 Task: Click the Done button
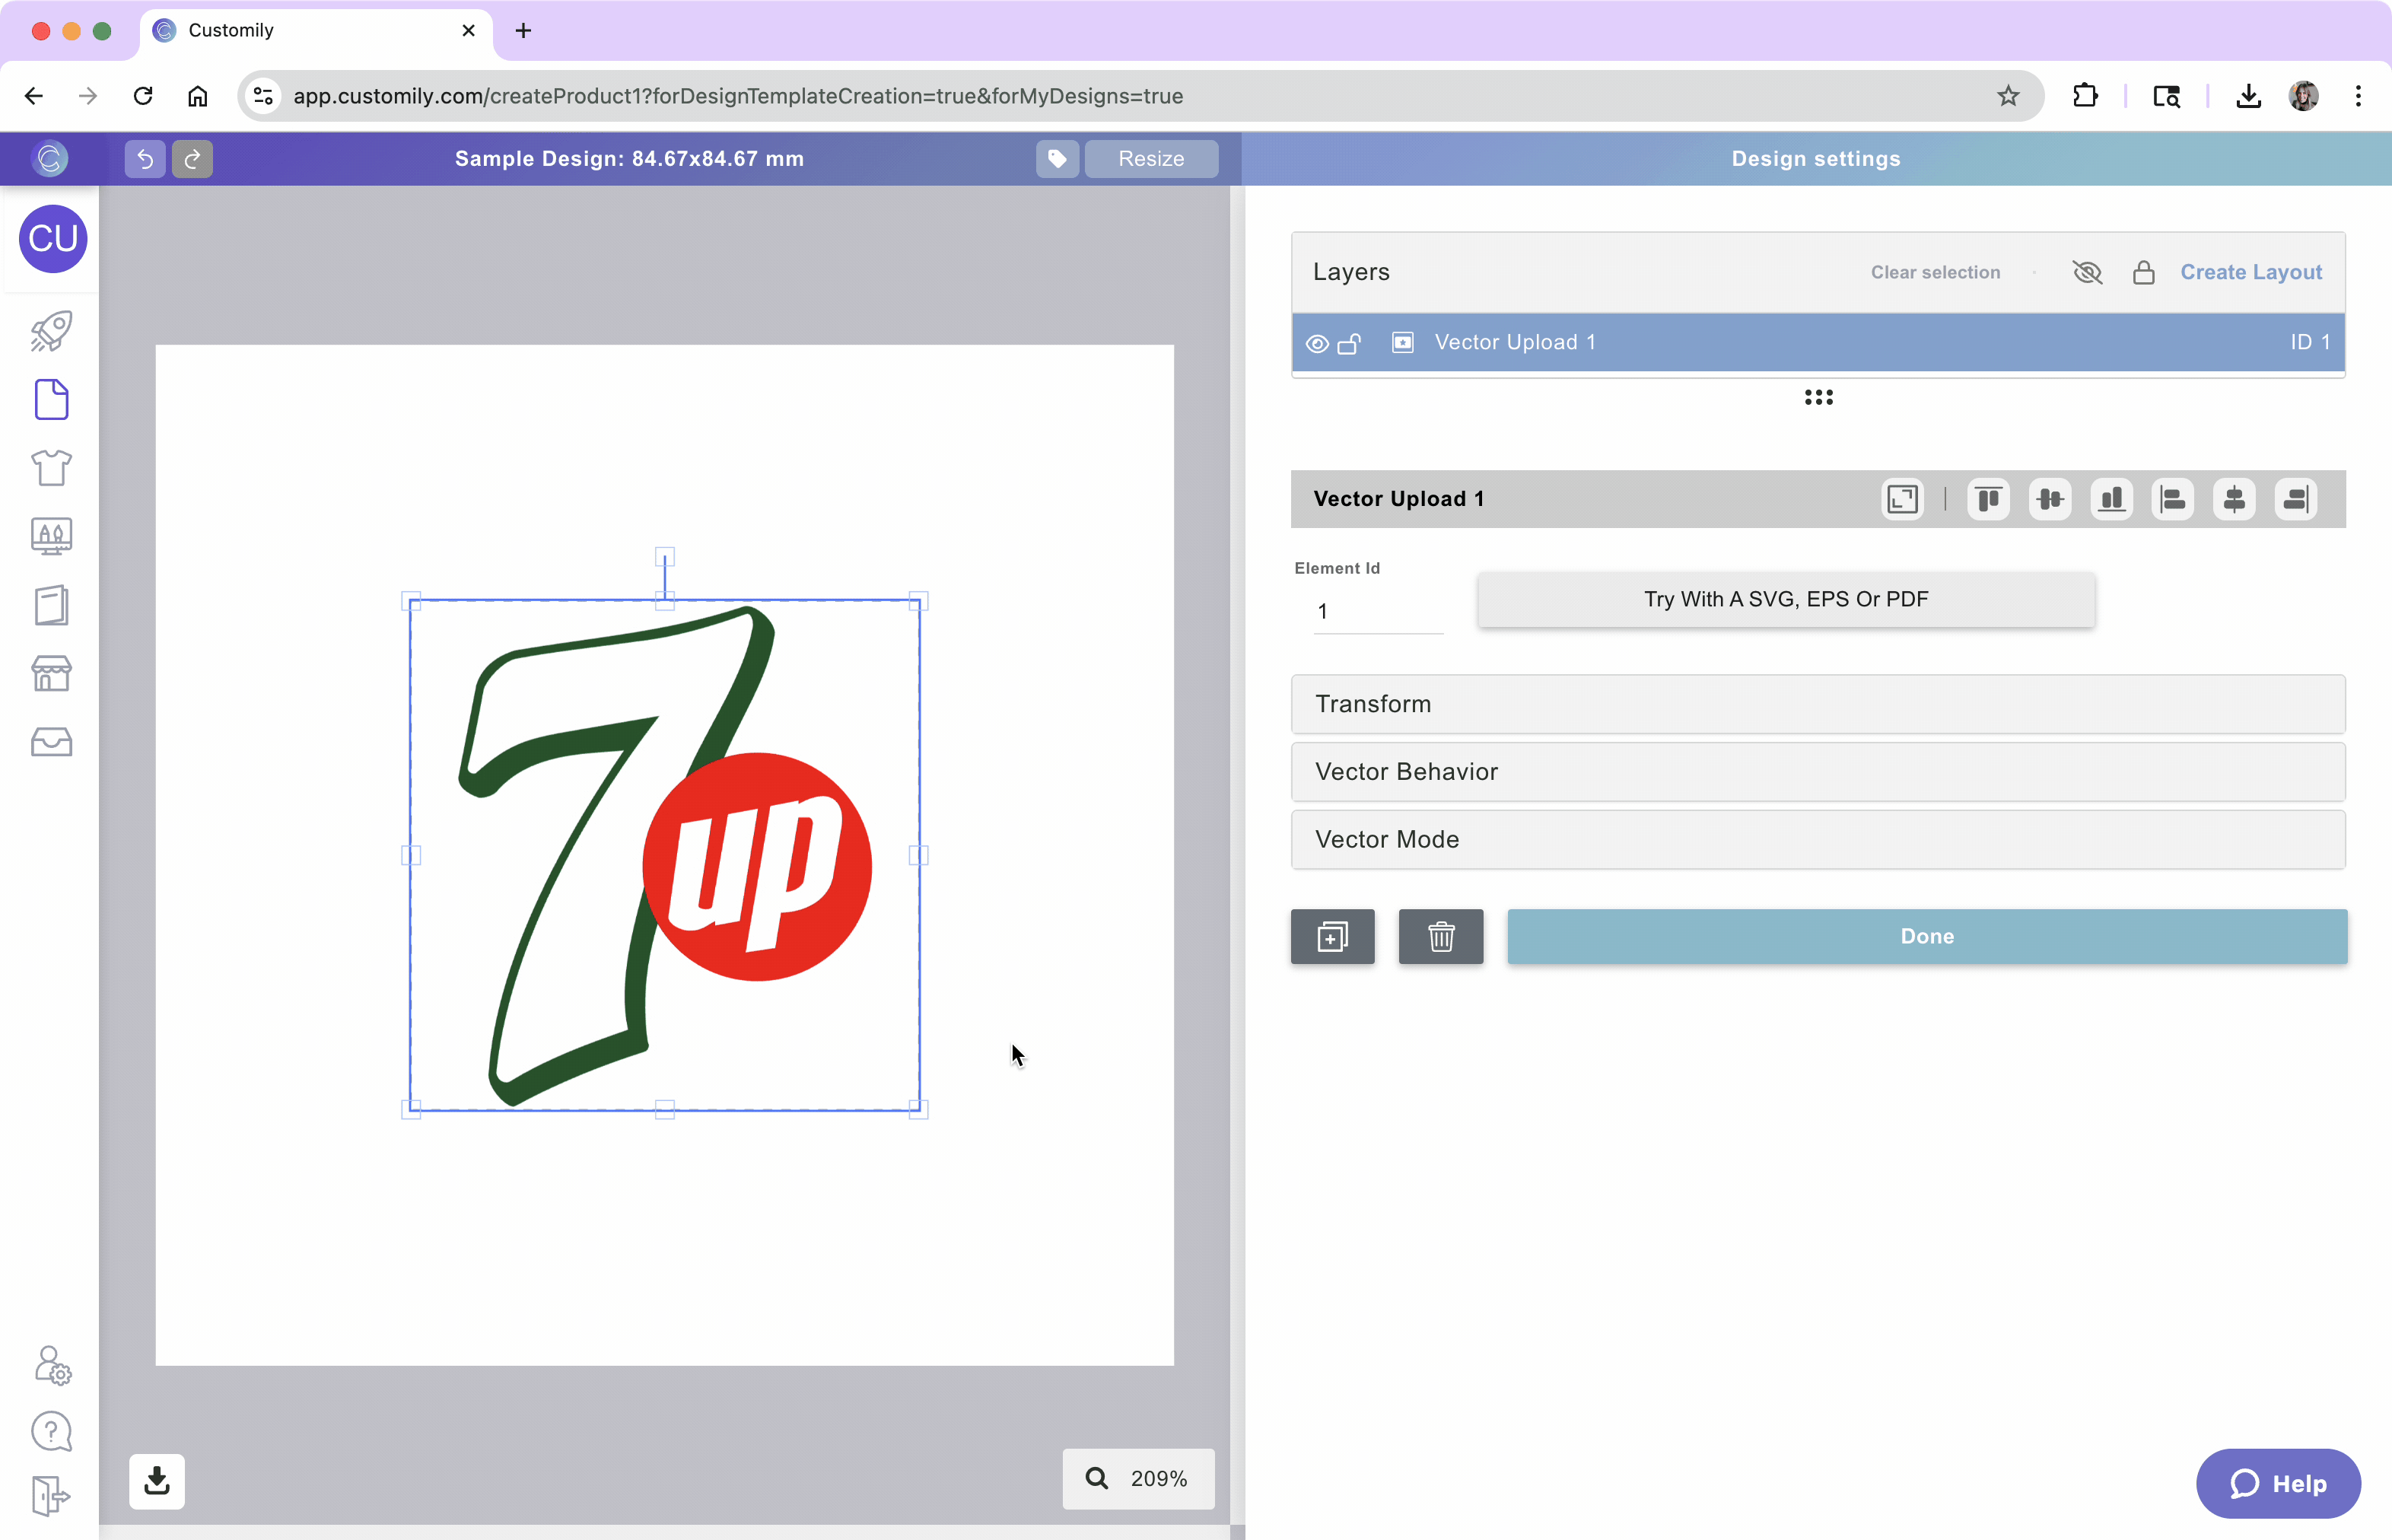point(1927,937)
